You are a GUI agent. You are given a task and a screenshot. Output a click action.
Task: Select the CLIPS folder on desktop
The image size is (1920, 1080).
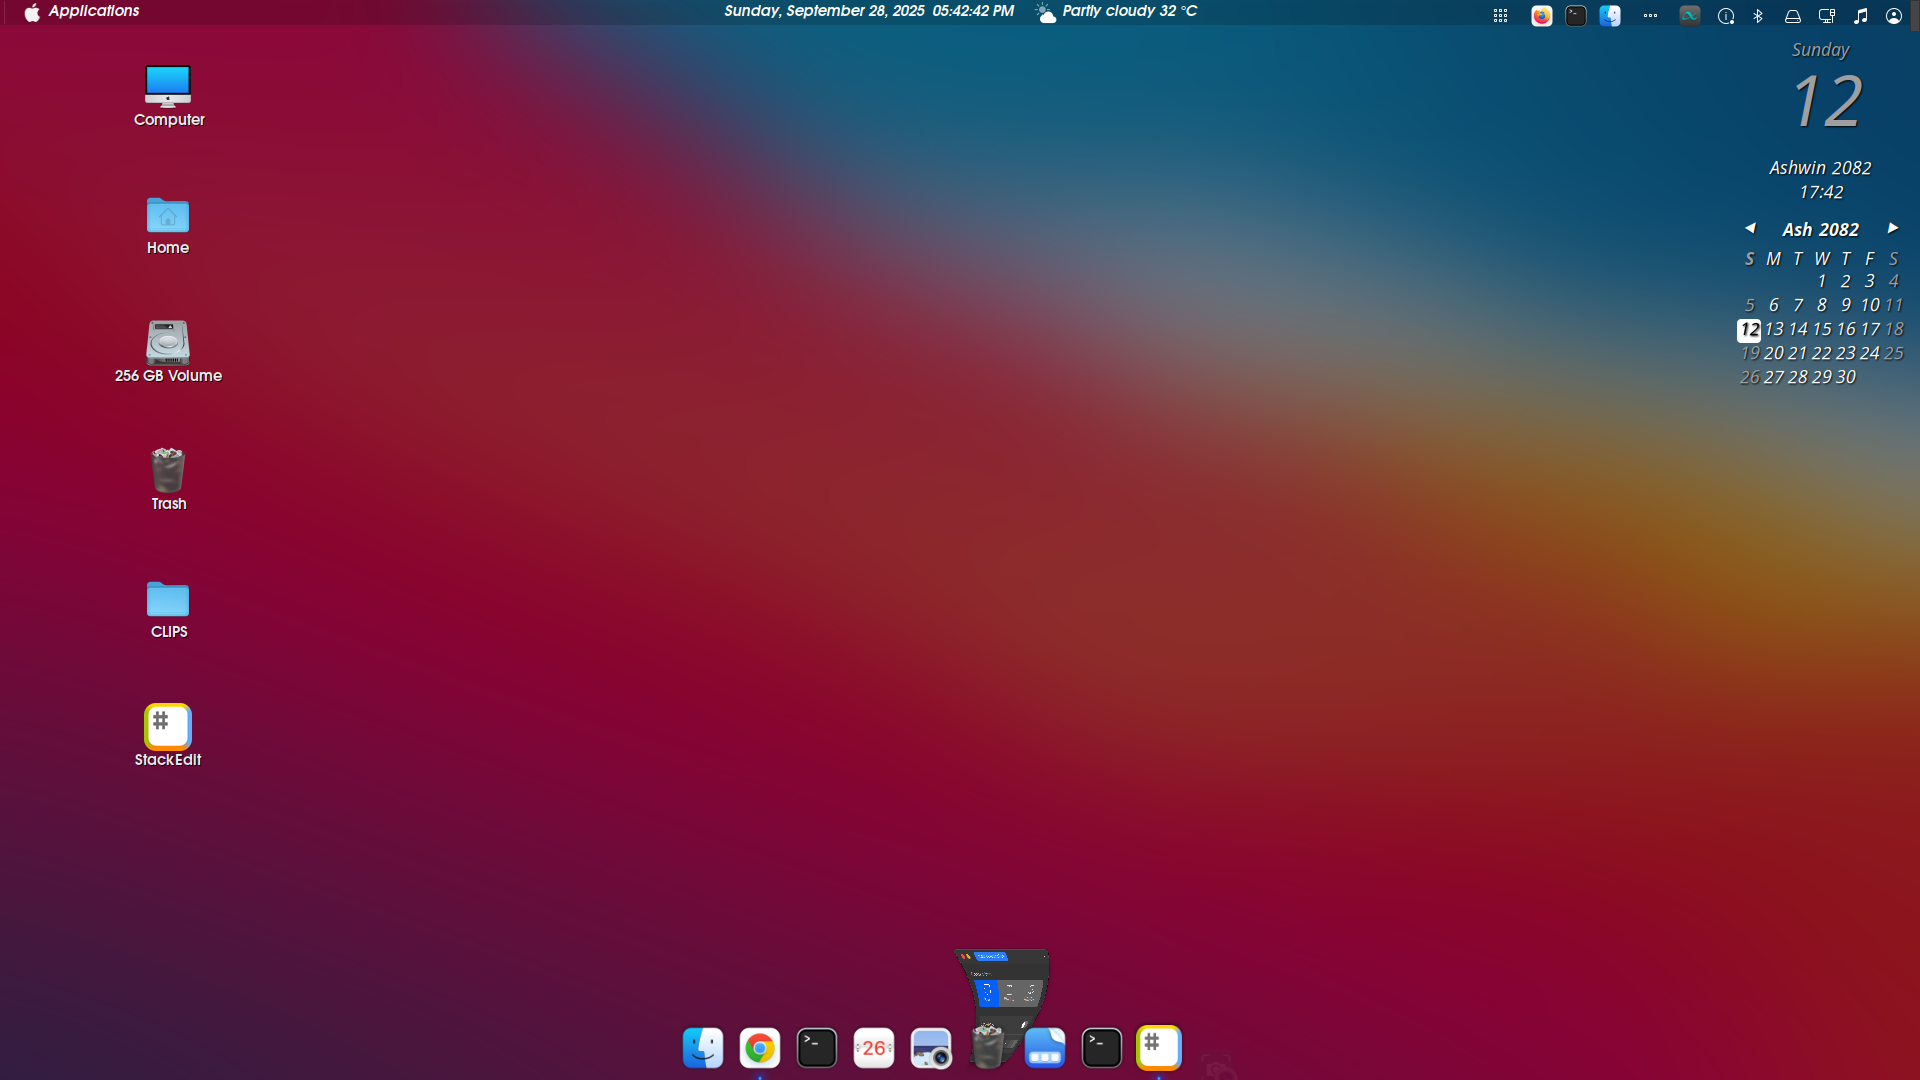coord(168,600)
